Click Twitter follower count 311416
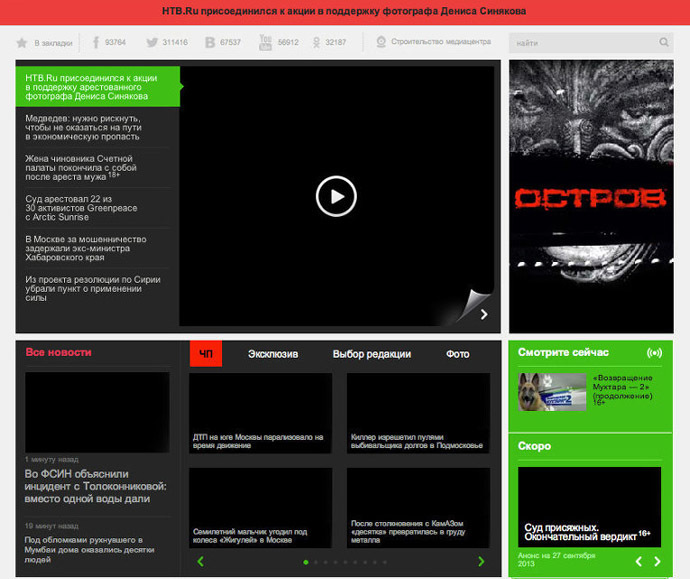This screenshot has height=579, width=690. point(175,42)
